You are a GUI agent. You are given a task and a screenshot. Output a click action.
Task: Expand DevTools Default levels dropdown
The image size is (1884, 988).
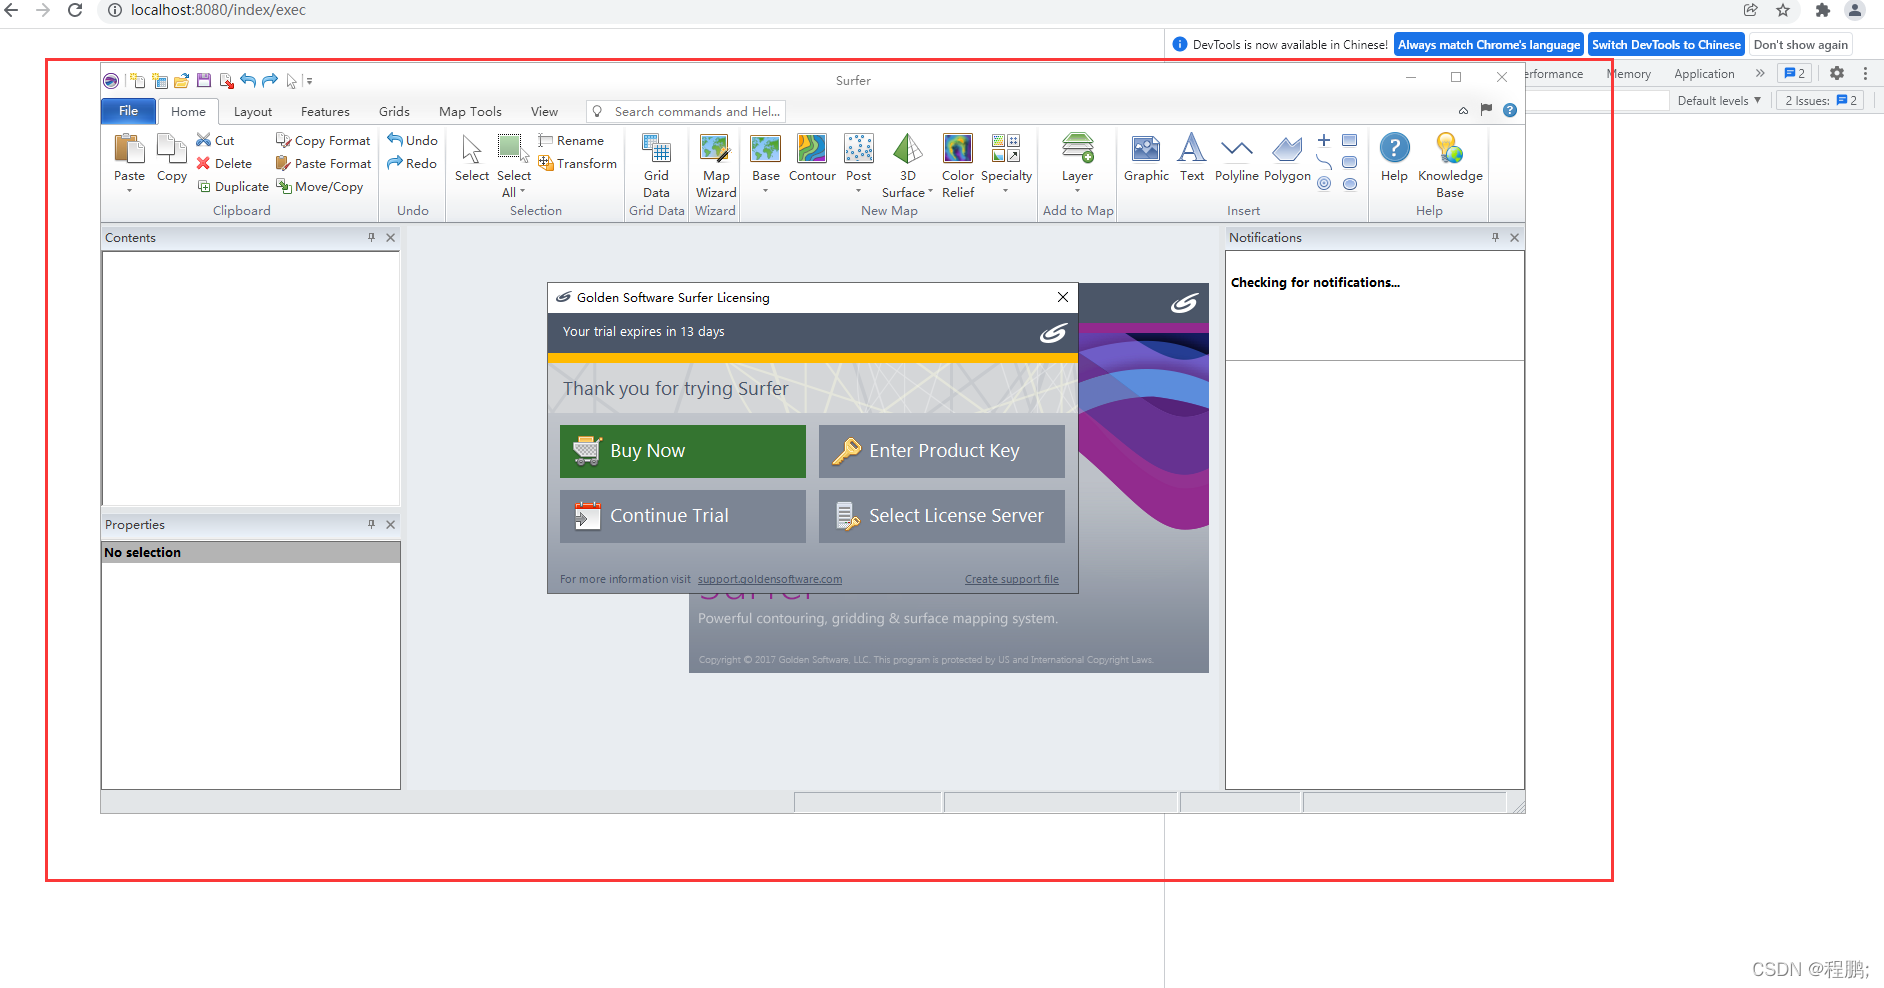point(1719,100)
